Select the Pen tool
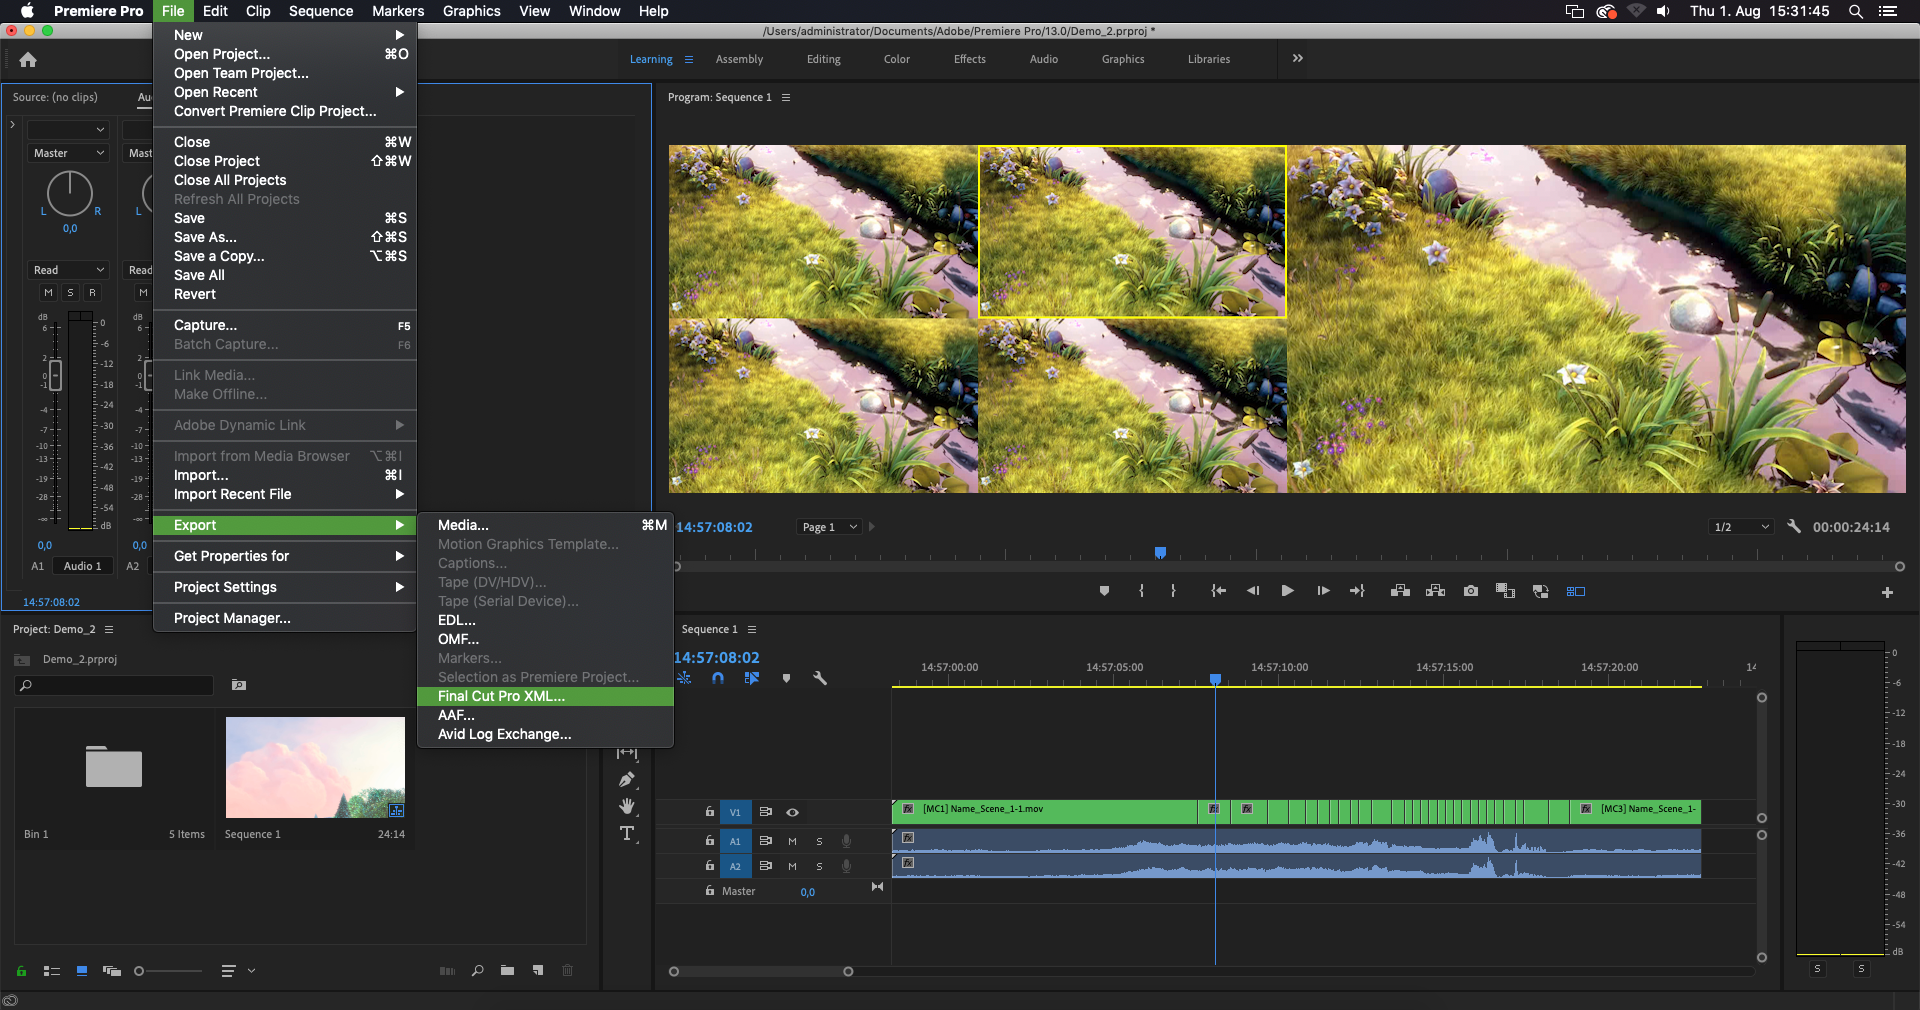1920x1010 pixels. (627, 780)
